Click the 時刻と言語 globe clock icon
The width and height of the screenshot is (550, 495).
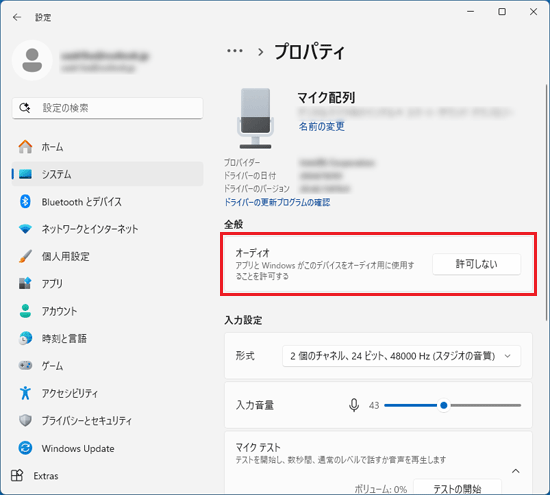pos(25,338)
